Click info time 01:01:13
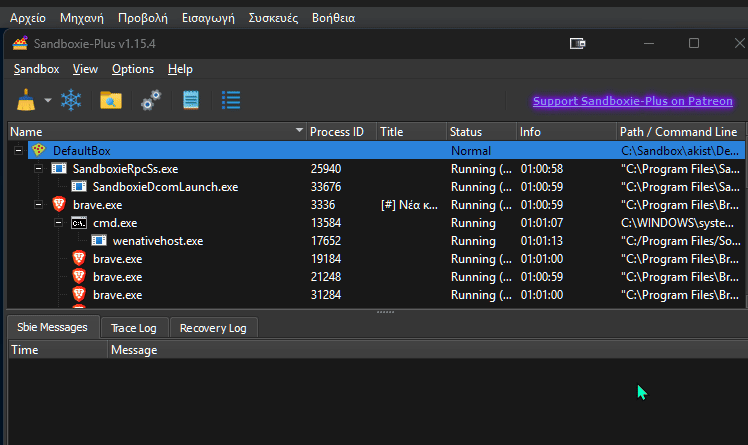The image size is (748, 445). pyautogui.click(x=542, y=241)
